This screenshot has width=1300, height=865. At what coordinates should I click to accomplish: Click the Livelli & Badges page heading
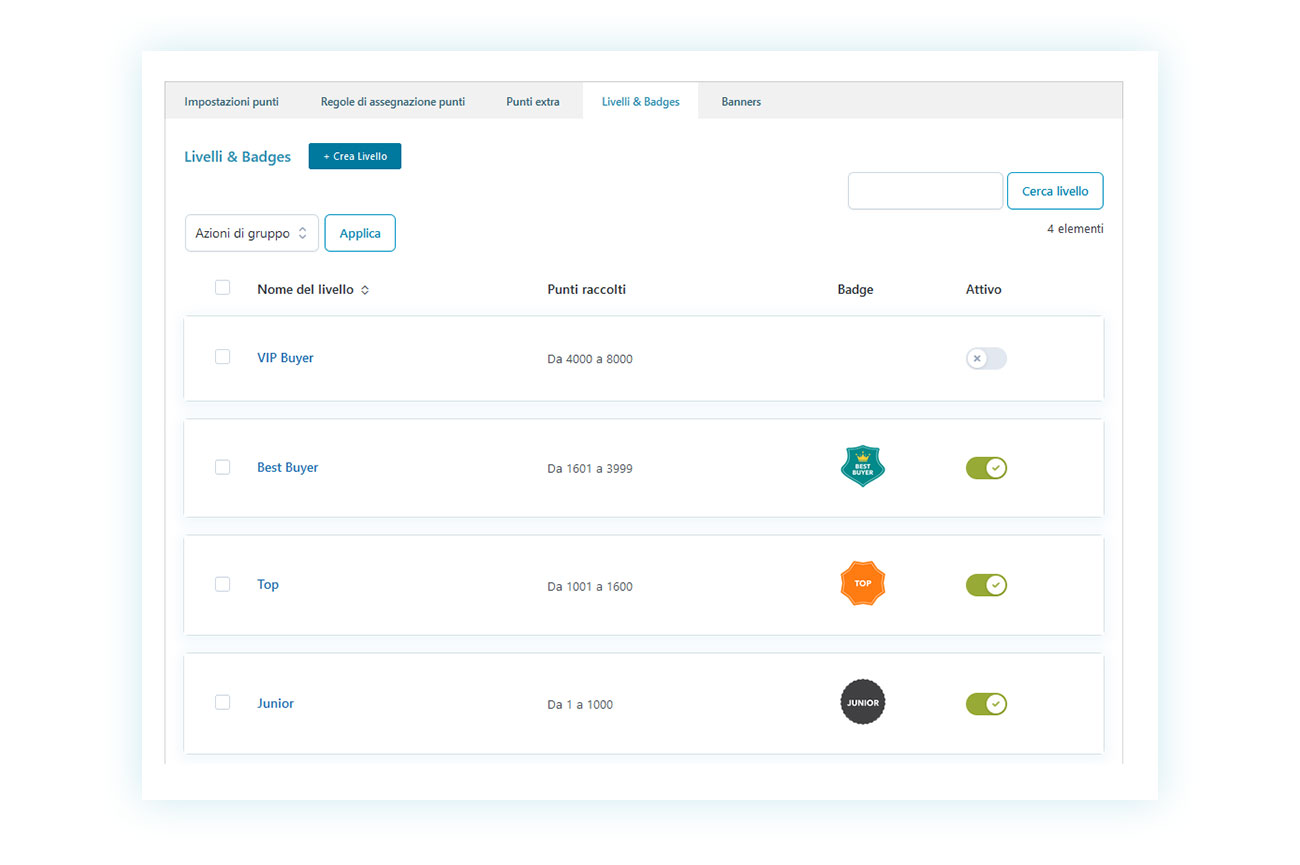coord(237,156)
